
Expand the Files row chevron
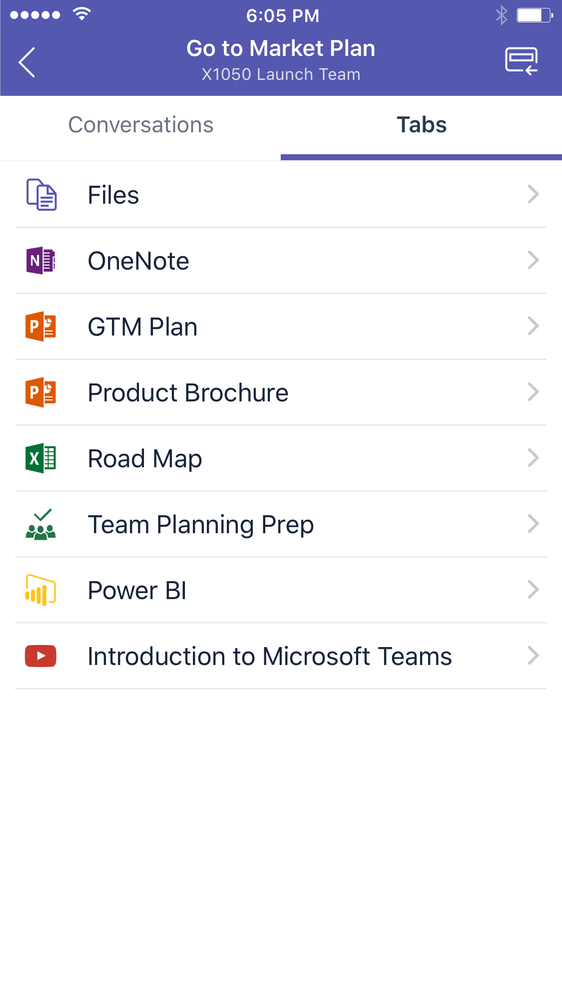pyautogui.click(x=533, y=194)
